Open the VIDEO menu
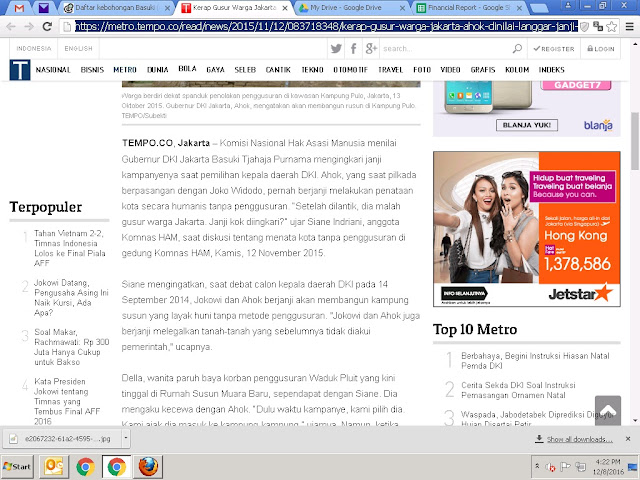 (450, 70)
